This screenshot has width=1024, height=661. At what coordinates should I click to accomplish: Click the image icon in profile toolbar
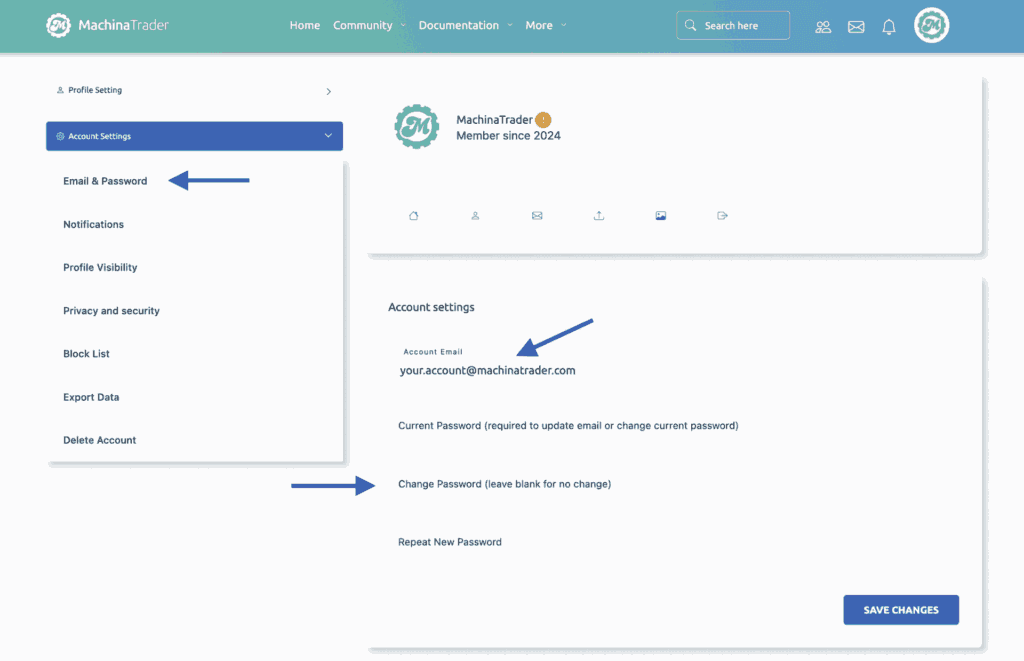click(x=661, y=216)
